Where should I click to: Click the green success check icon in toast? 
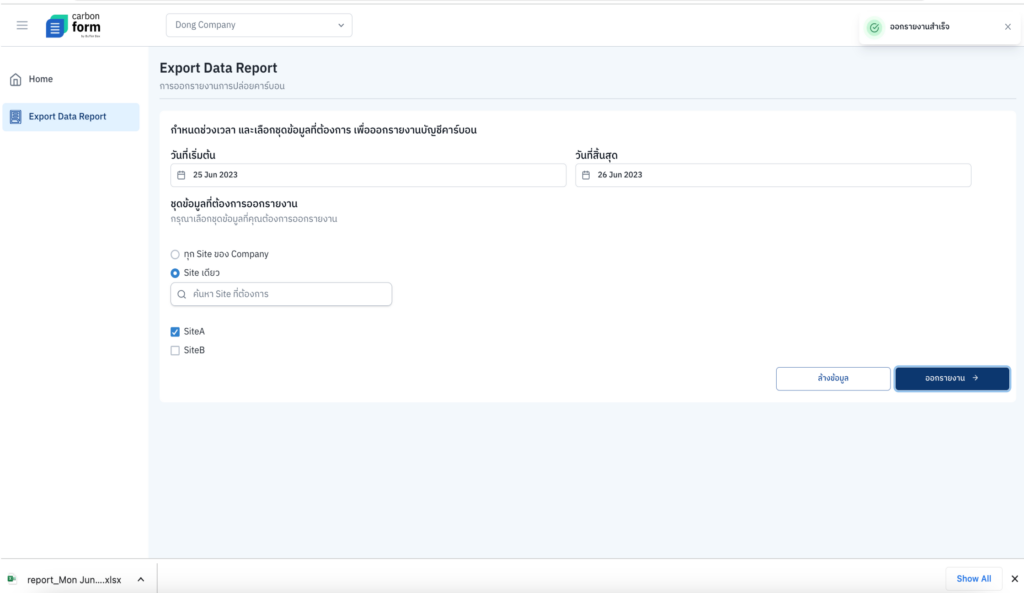[x=874, y=27]
